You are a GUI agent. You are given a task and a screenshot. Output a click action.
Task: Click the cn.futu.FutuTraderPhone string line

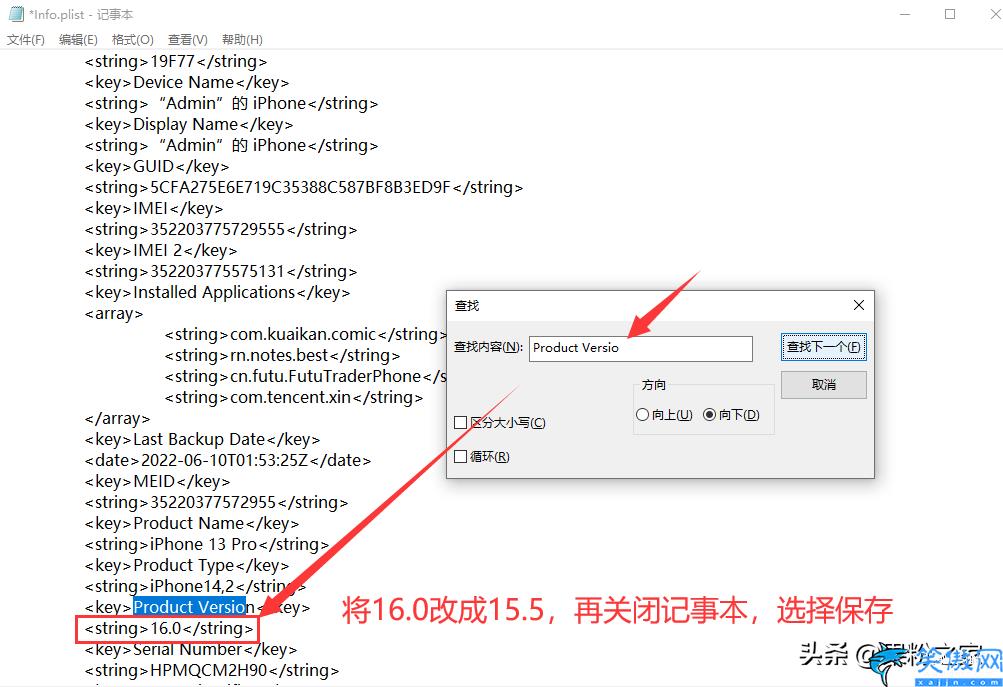(305, 376)
